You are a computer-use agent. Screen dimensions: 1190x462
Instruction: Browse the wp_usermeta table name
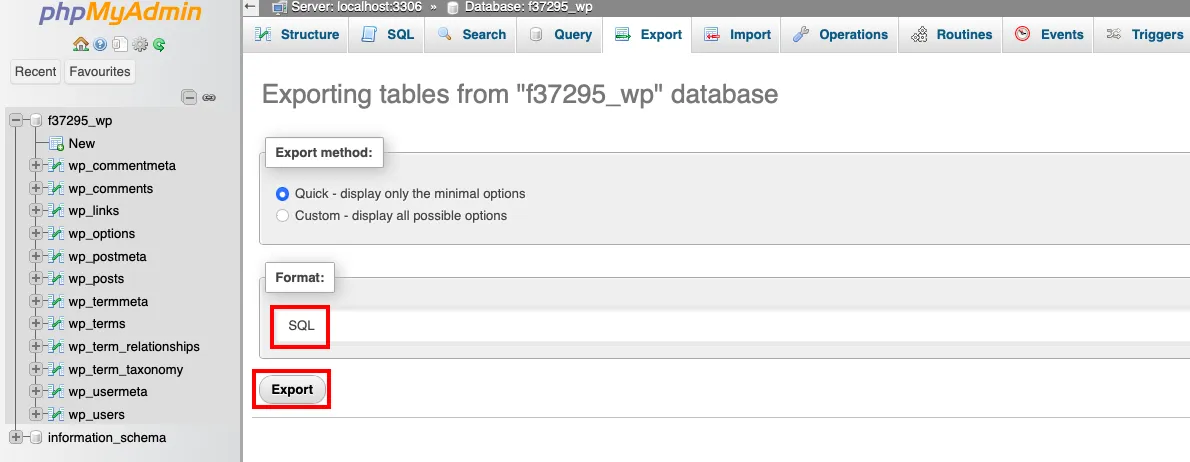[108, 391]
